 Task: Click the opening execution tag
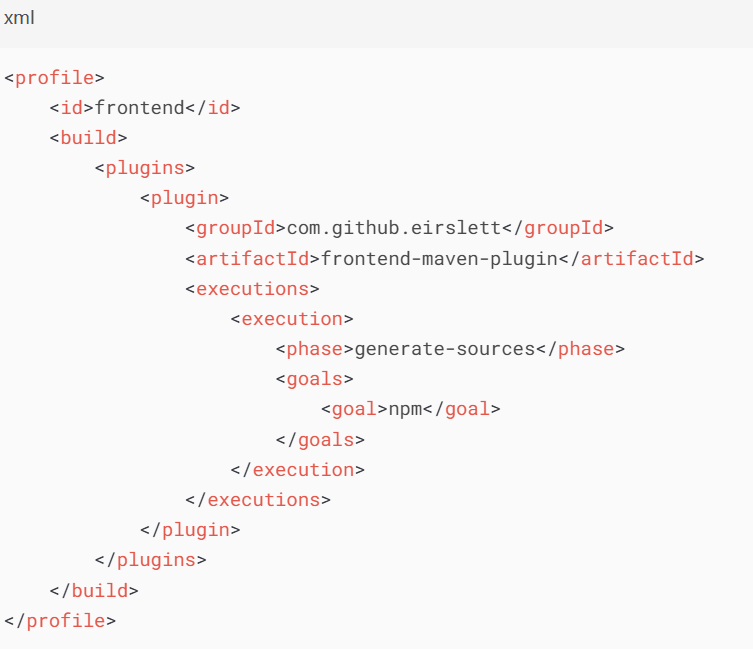click(x=292, y=319)
